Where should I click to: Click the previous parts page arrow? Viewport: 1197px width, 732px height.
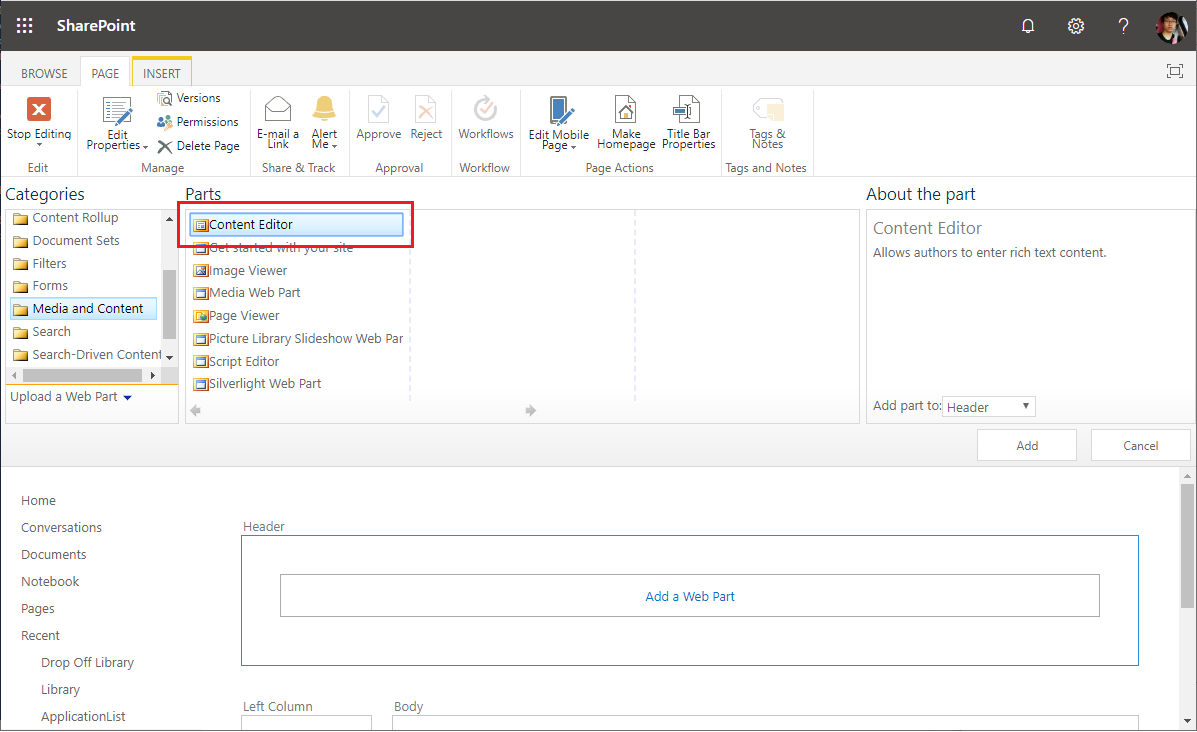click(x=195, y=411)
